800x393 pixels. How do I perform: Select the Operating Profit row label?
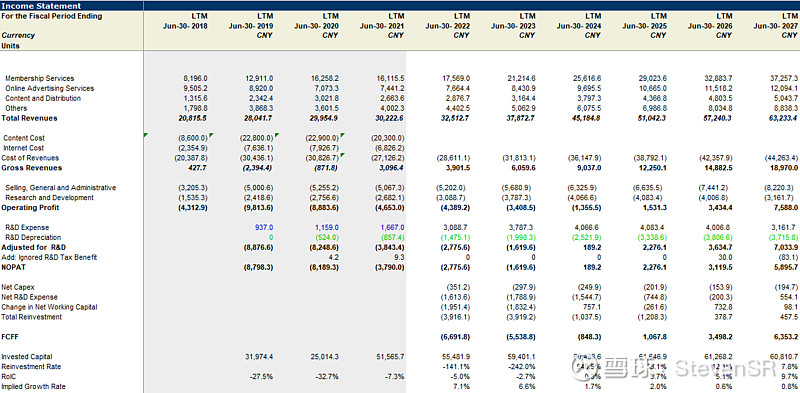point(30,208)
